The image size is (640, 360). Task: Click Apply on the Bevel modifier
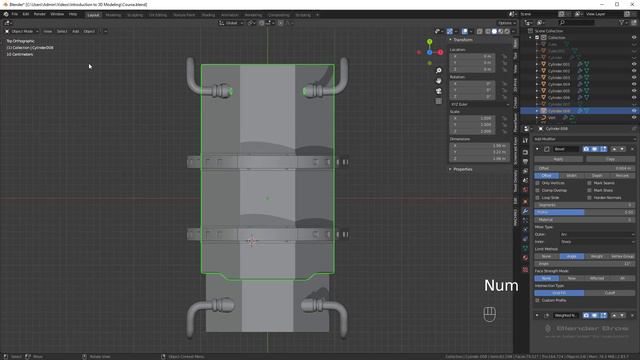pos(558,159)
